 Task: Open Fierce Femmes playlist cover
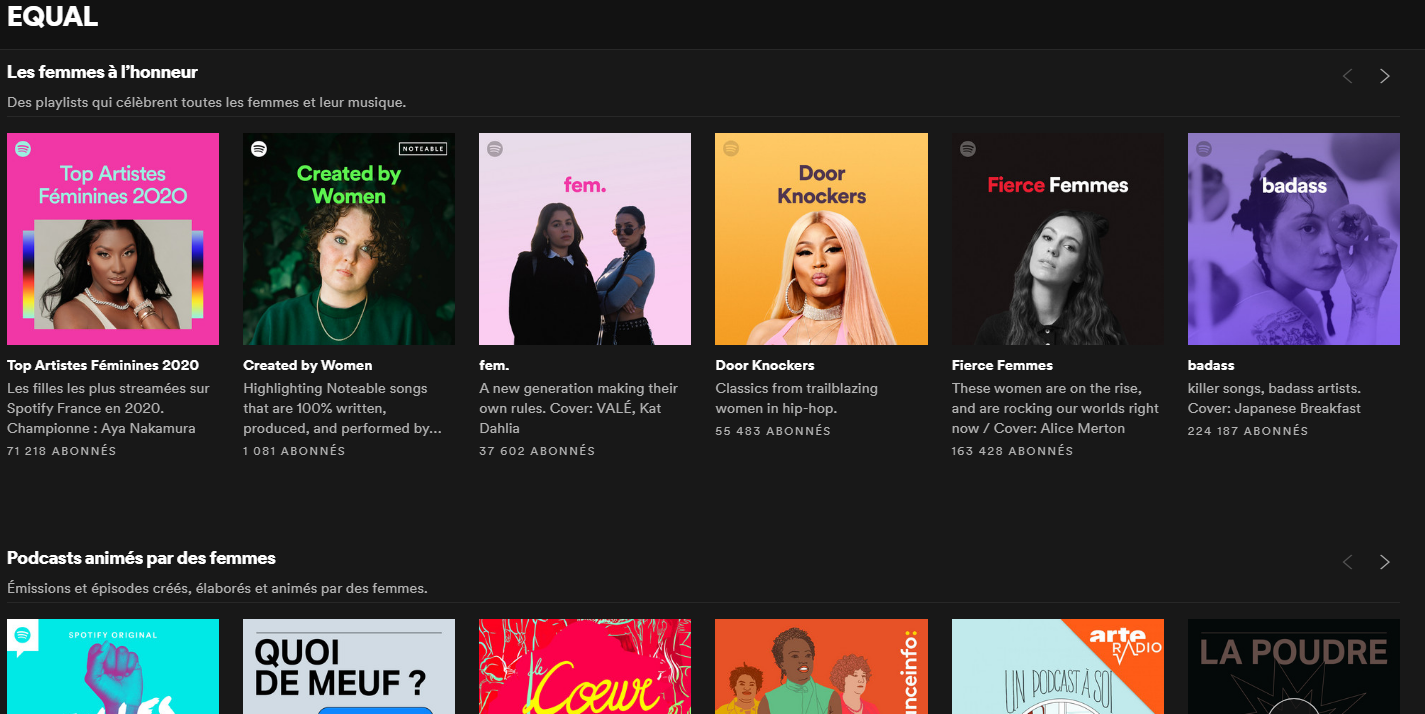click(x=1057, y=239)
